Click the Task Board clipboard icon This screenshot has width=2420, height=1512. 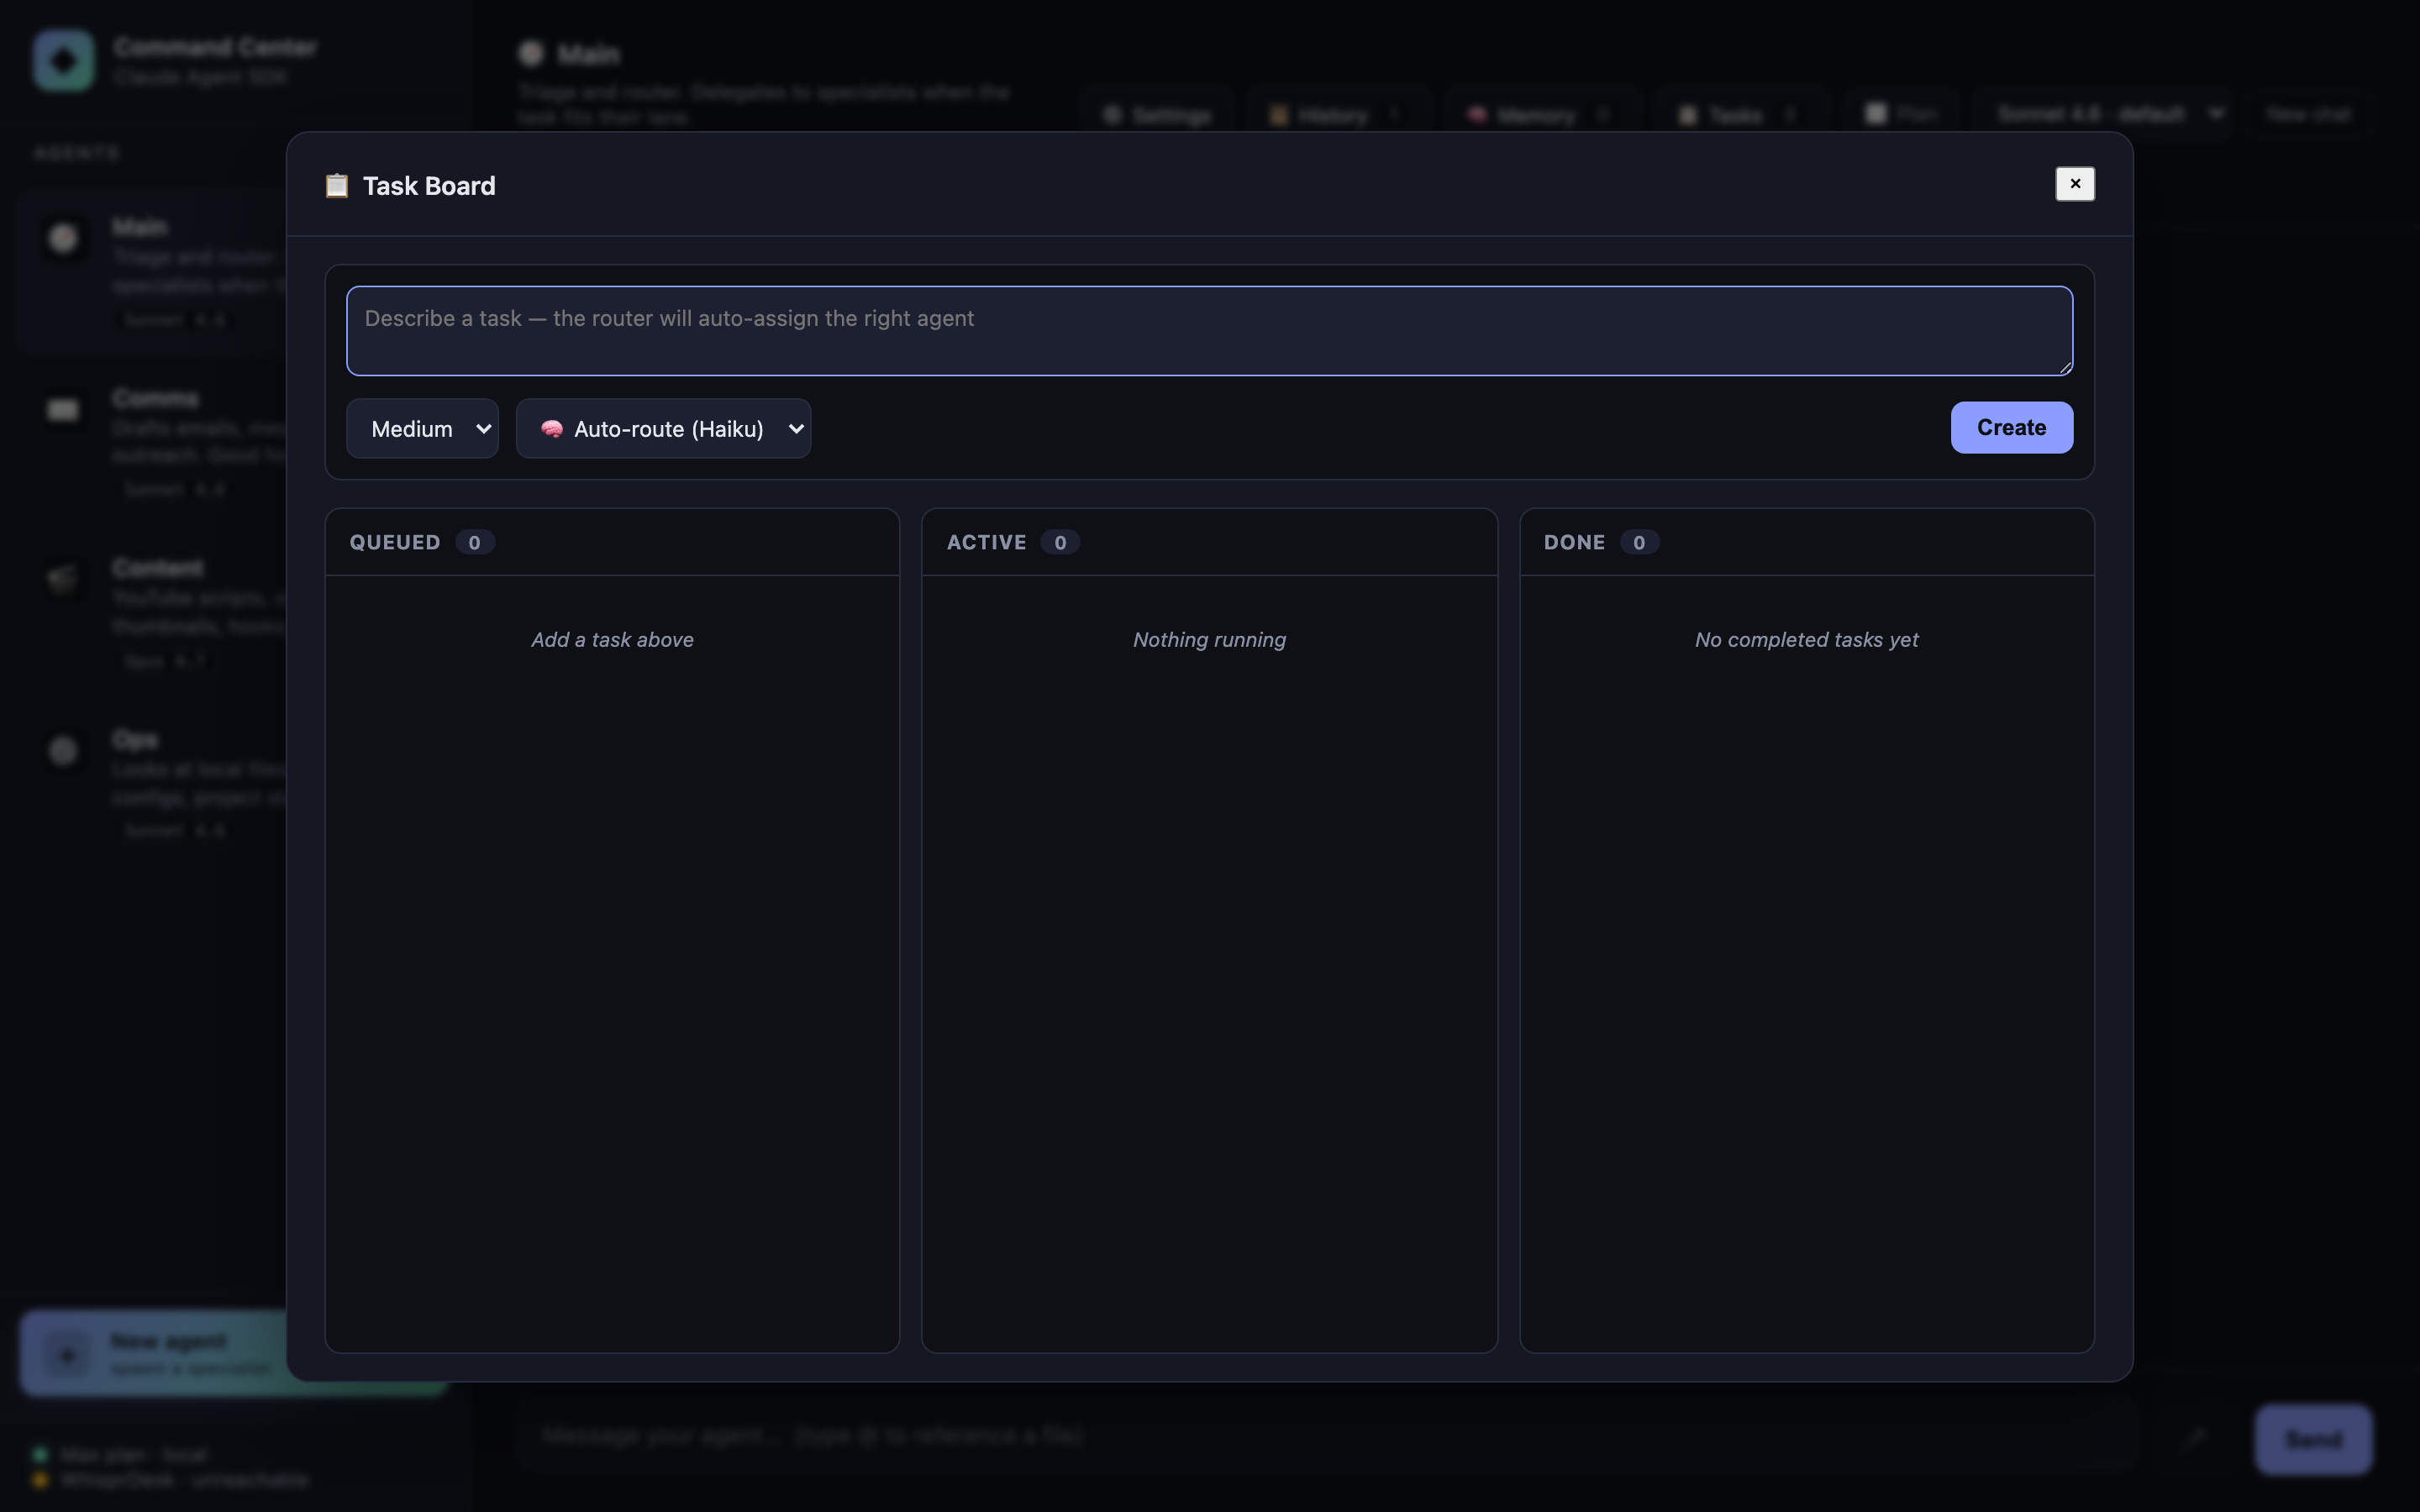click(337, 186)
